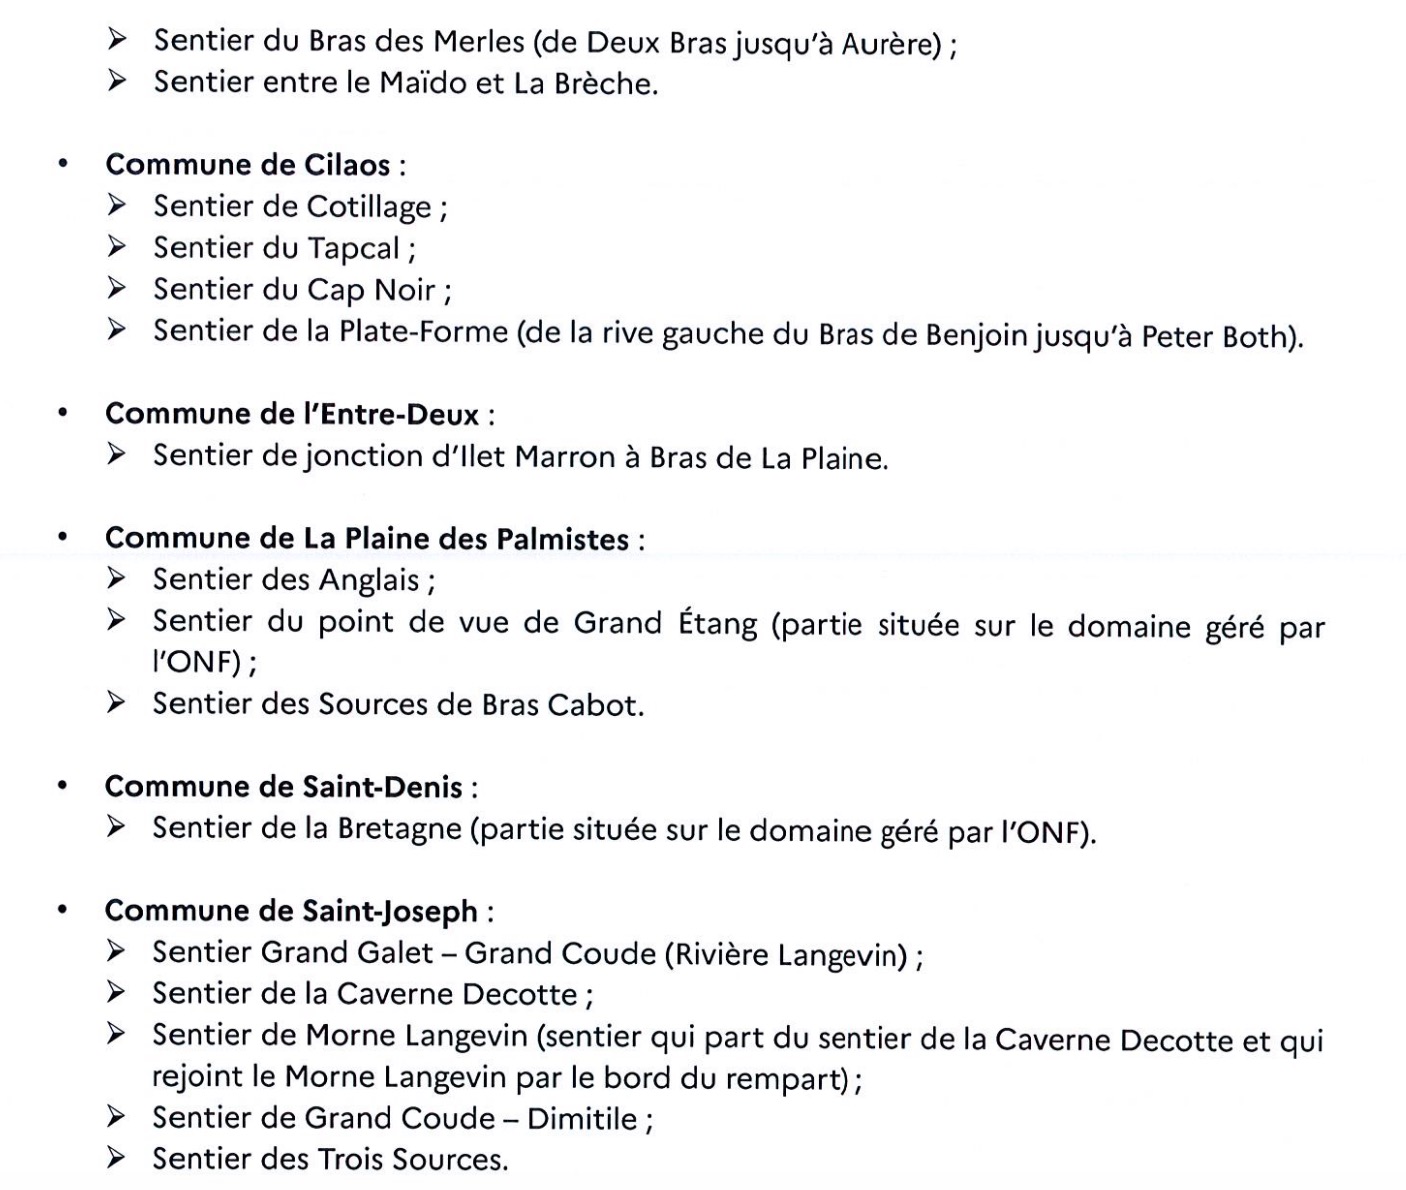The width and height of the screenshot is (1406, 1190).
Task: Click the "Sentier des Anglais" entry
Action: click(x=293, y=580)
